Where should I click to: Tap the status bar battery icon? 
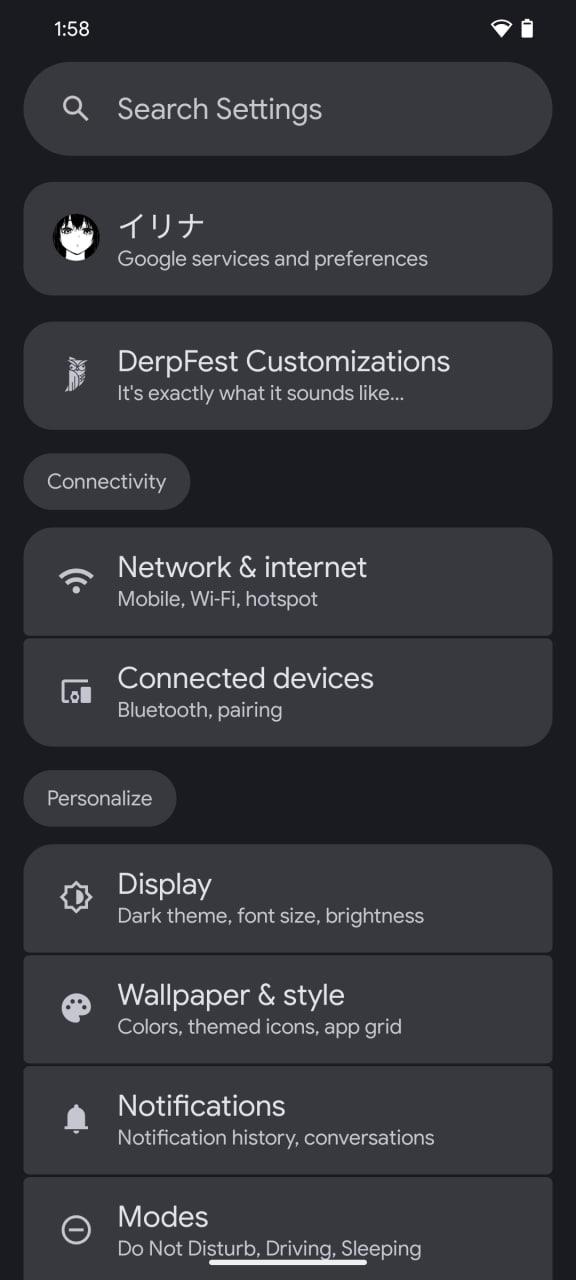(527, 29)
